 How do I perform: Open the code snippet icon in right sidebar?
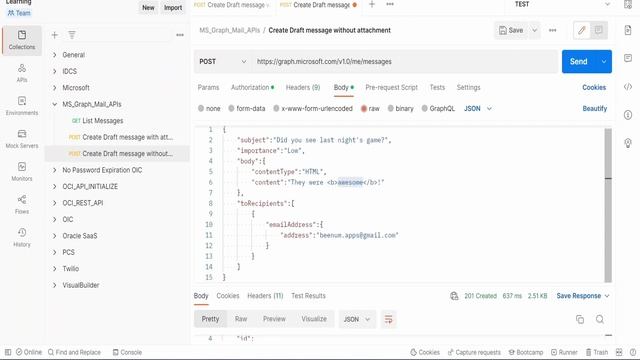[x=628, y=87]
